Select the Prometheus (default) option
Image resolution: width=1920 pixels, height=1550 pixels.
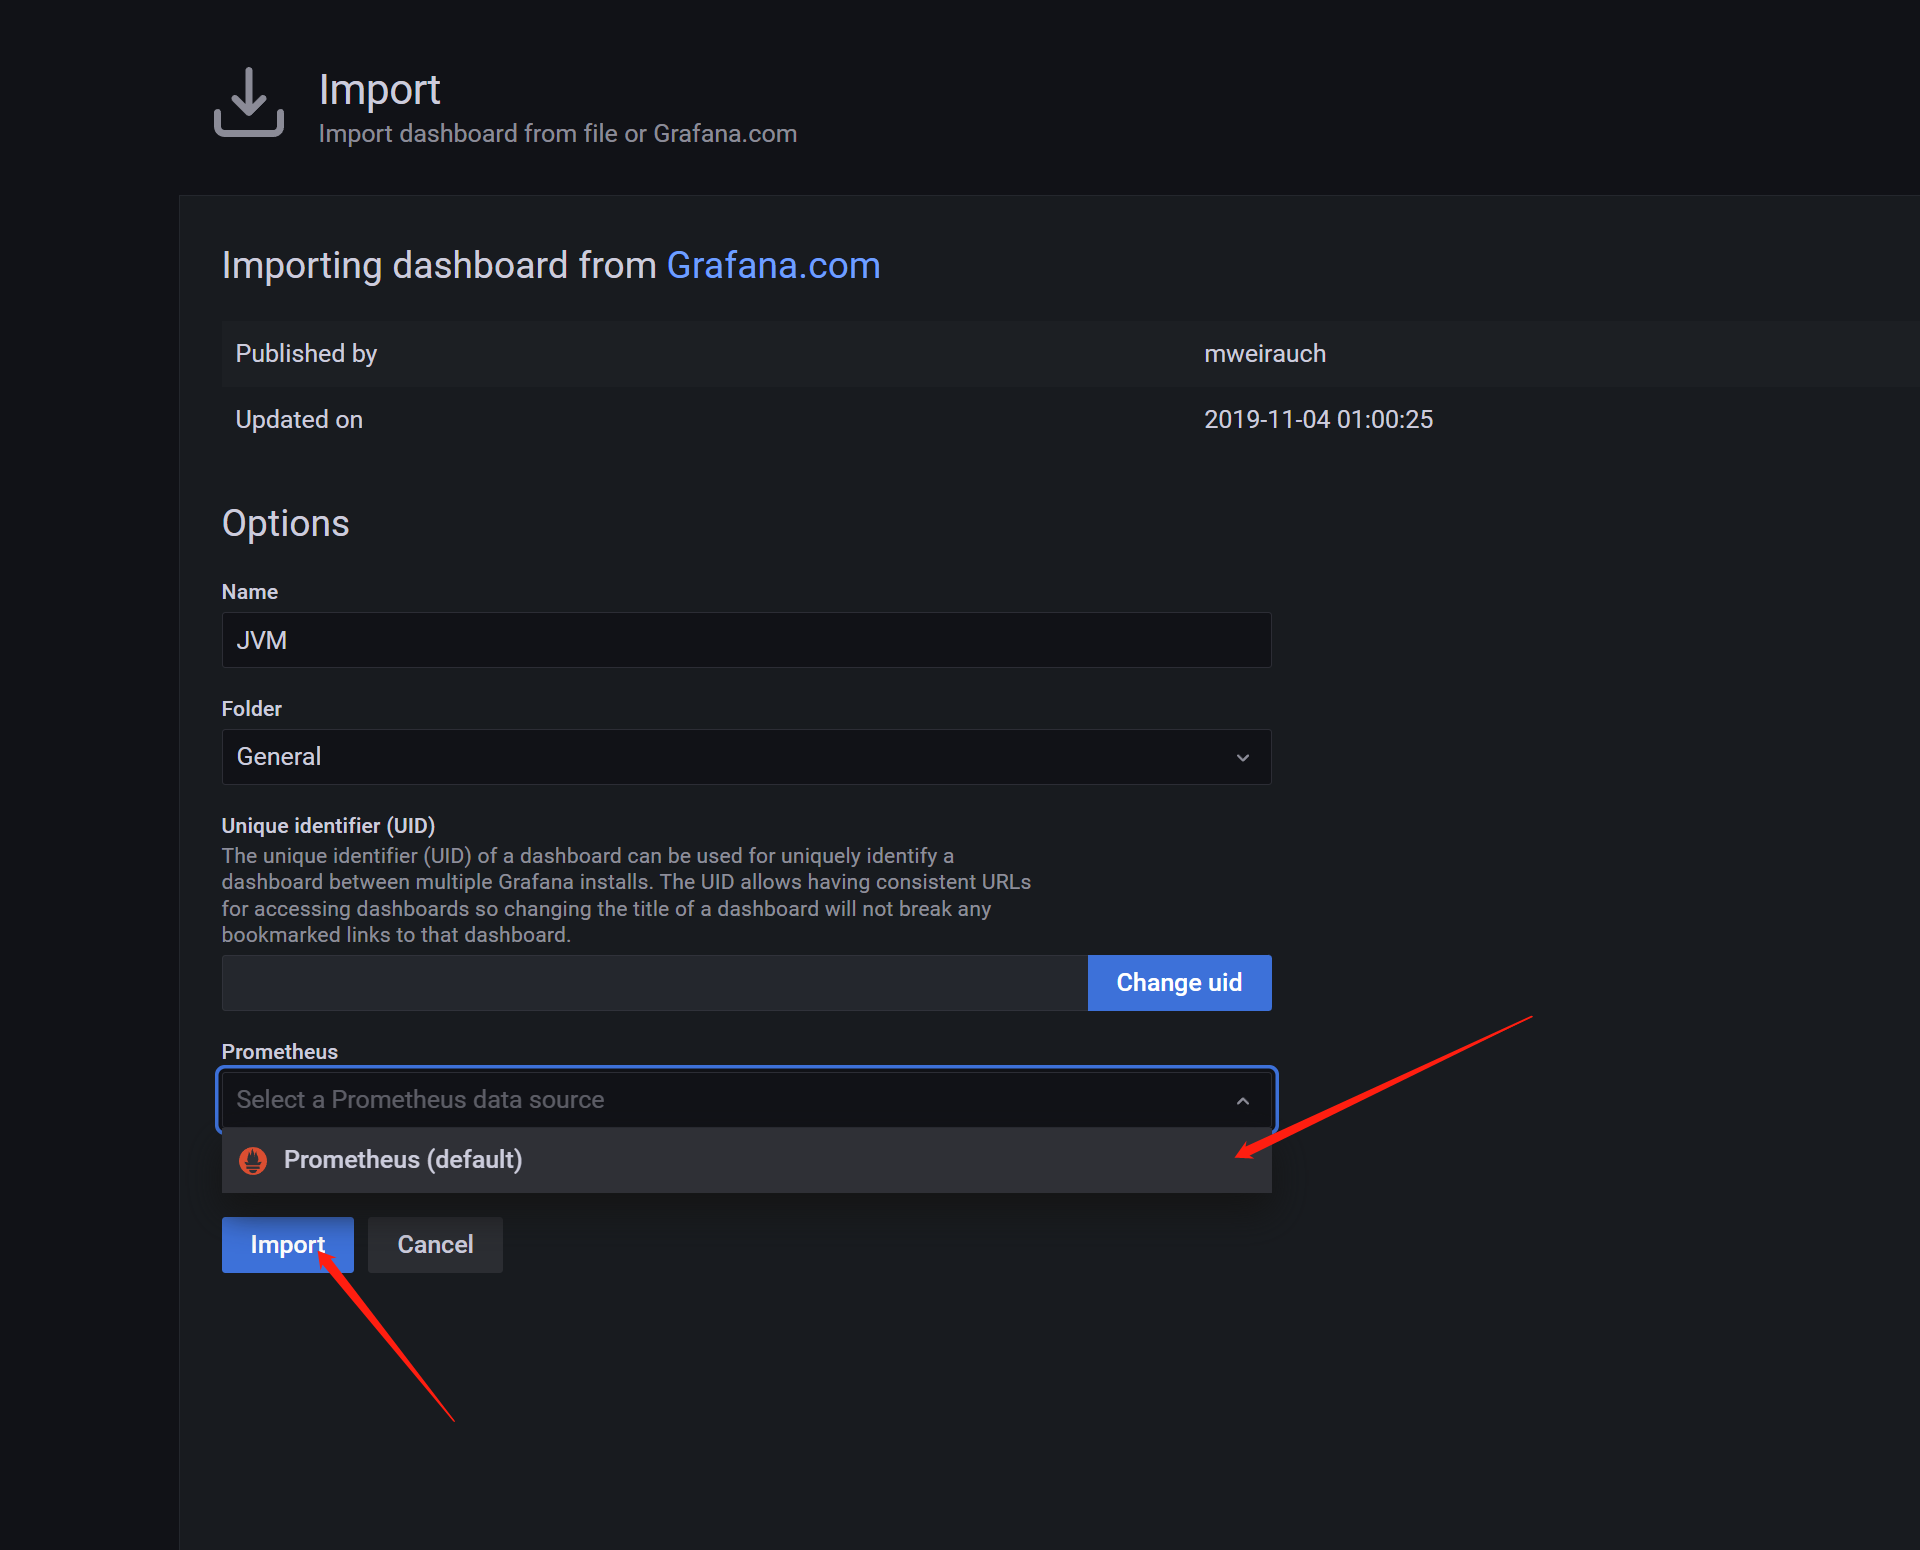tap(746, 1160)
